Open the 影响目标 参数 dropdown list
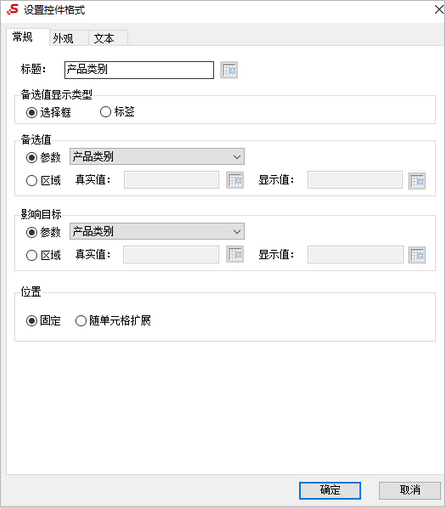Viewport: 445px width, 507px height. (157, 231)
